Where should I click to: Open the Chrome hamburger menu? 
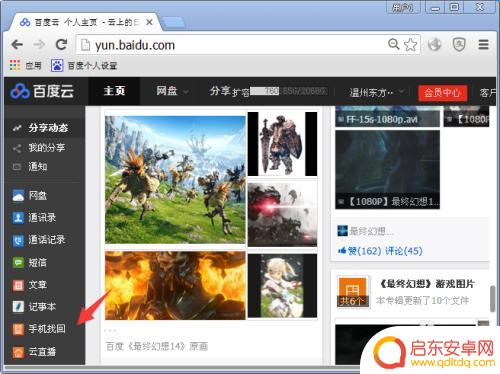[x=483, y=44]
